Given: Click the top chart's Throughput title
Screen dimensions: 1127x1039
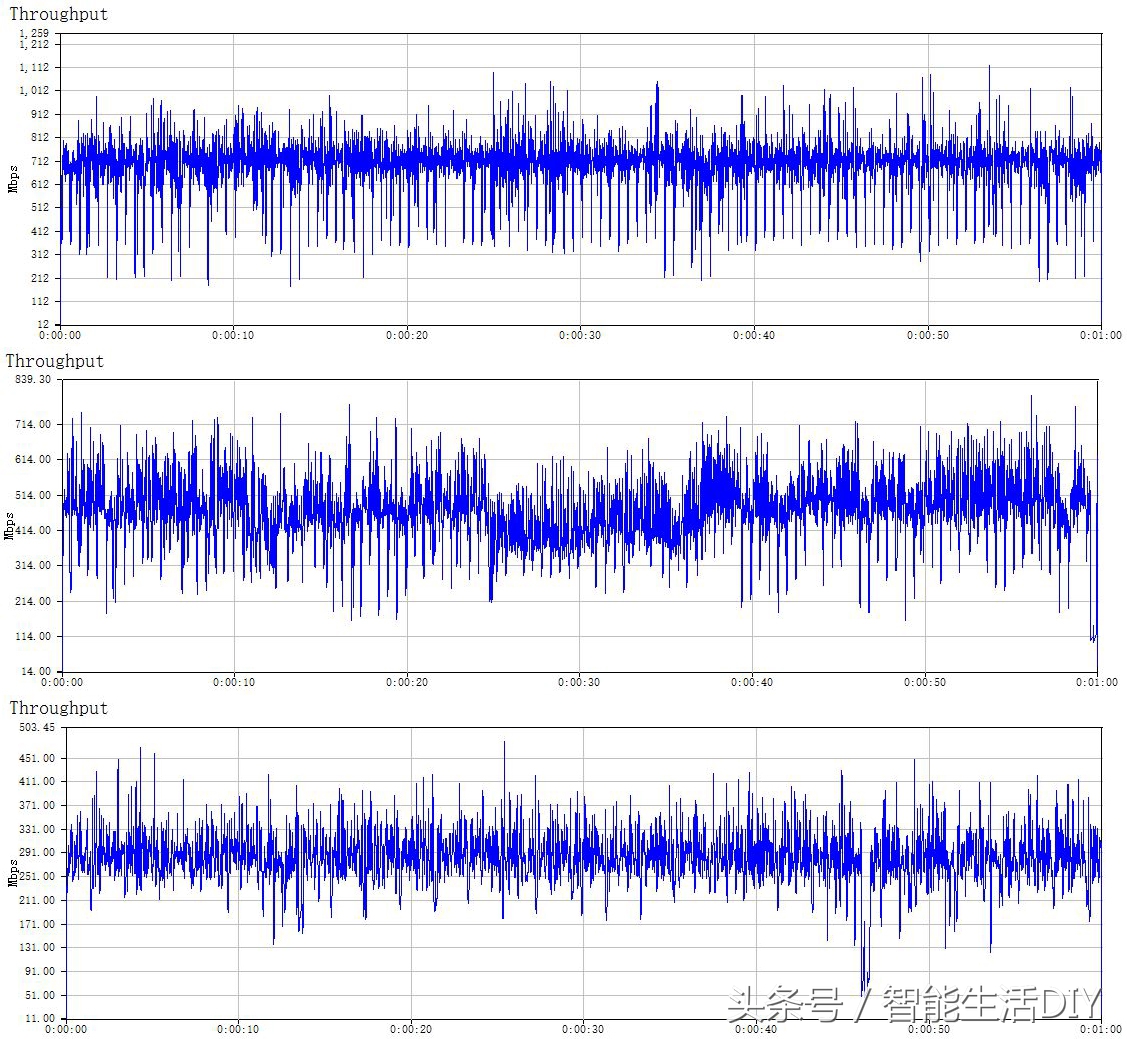Looking at the screenshot, I should (x=58, y=14).
